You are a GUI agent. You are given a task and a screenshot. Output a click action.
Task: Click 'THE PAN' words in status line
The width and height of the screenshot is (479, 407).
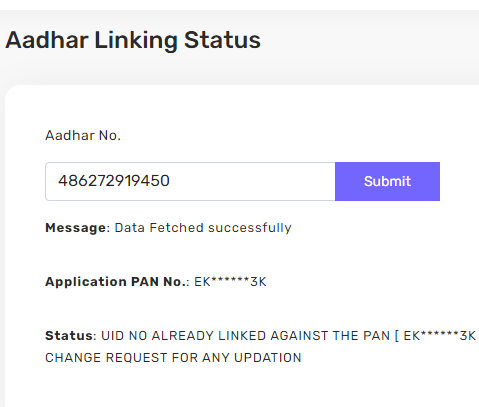pos(361,336)
